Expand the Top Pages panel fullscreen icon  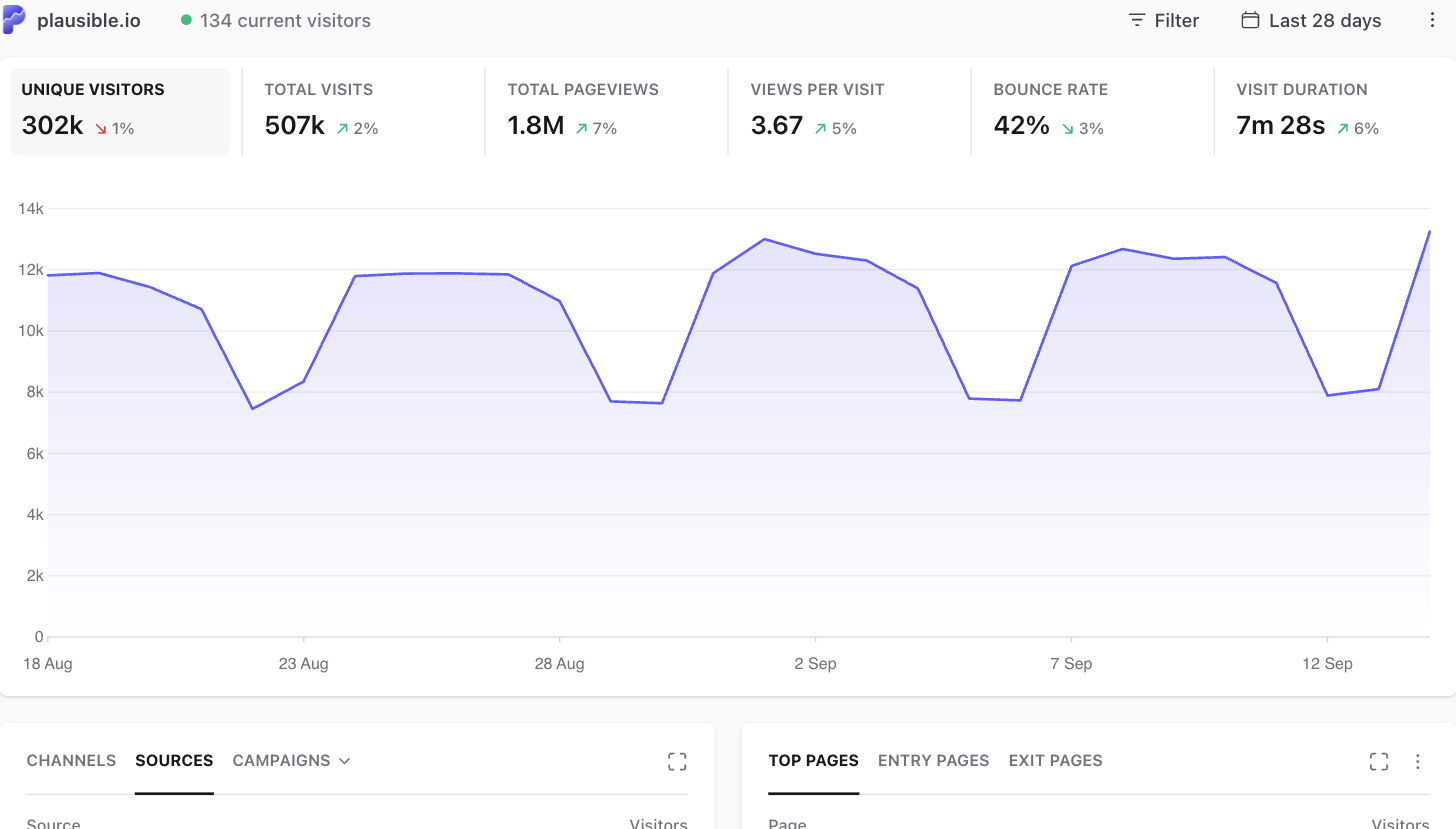(x=1379, y=762)
